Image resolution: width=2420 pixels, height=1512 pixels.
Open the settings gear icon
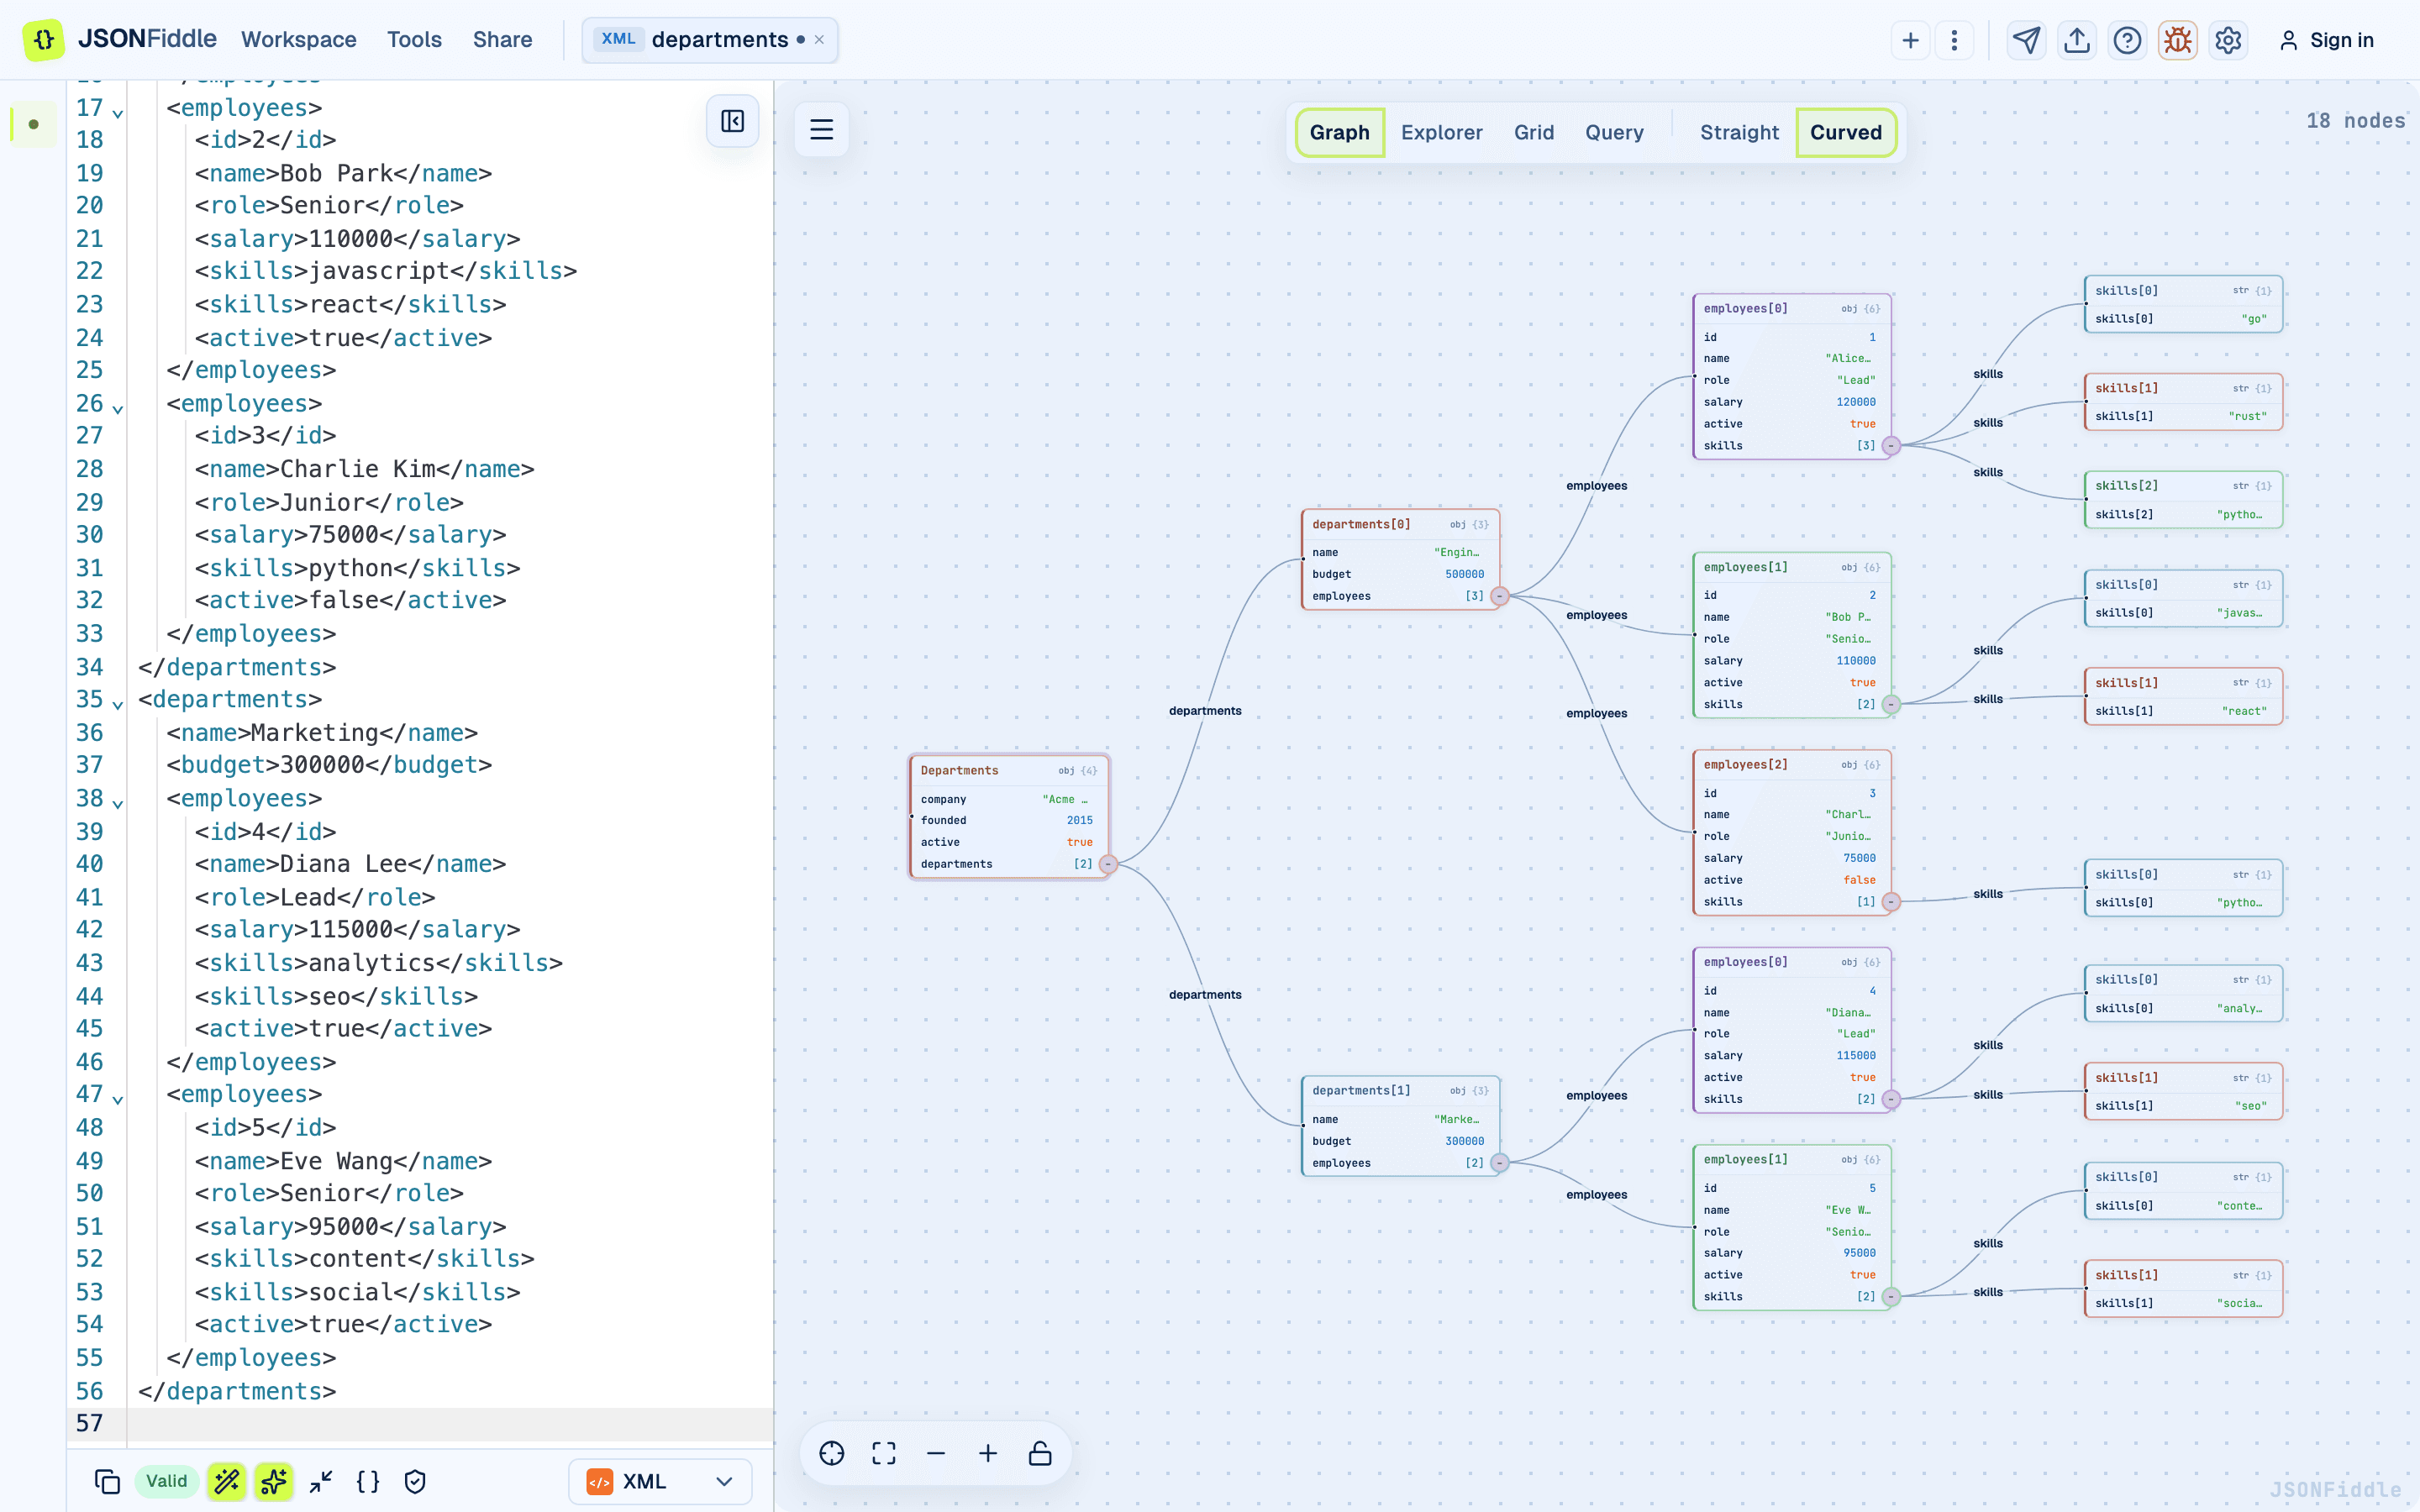[x=2228, y=40]
